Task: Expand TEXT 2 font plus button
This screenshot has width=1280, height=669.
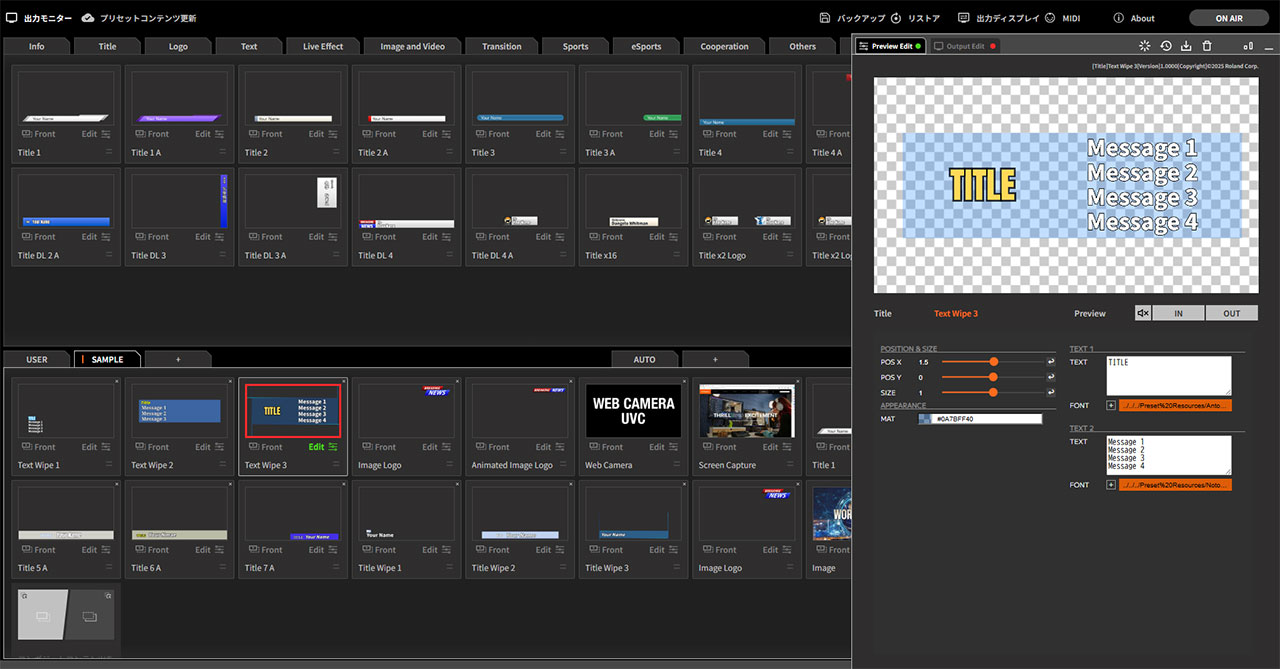Action: [1111, 485]
